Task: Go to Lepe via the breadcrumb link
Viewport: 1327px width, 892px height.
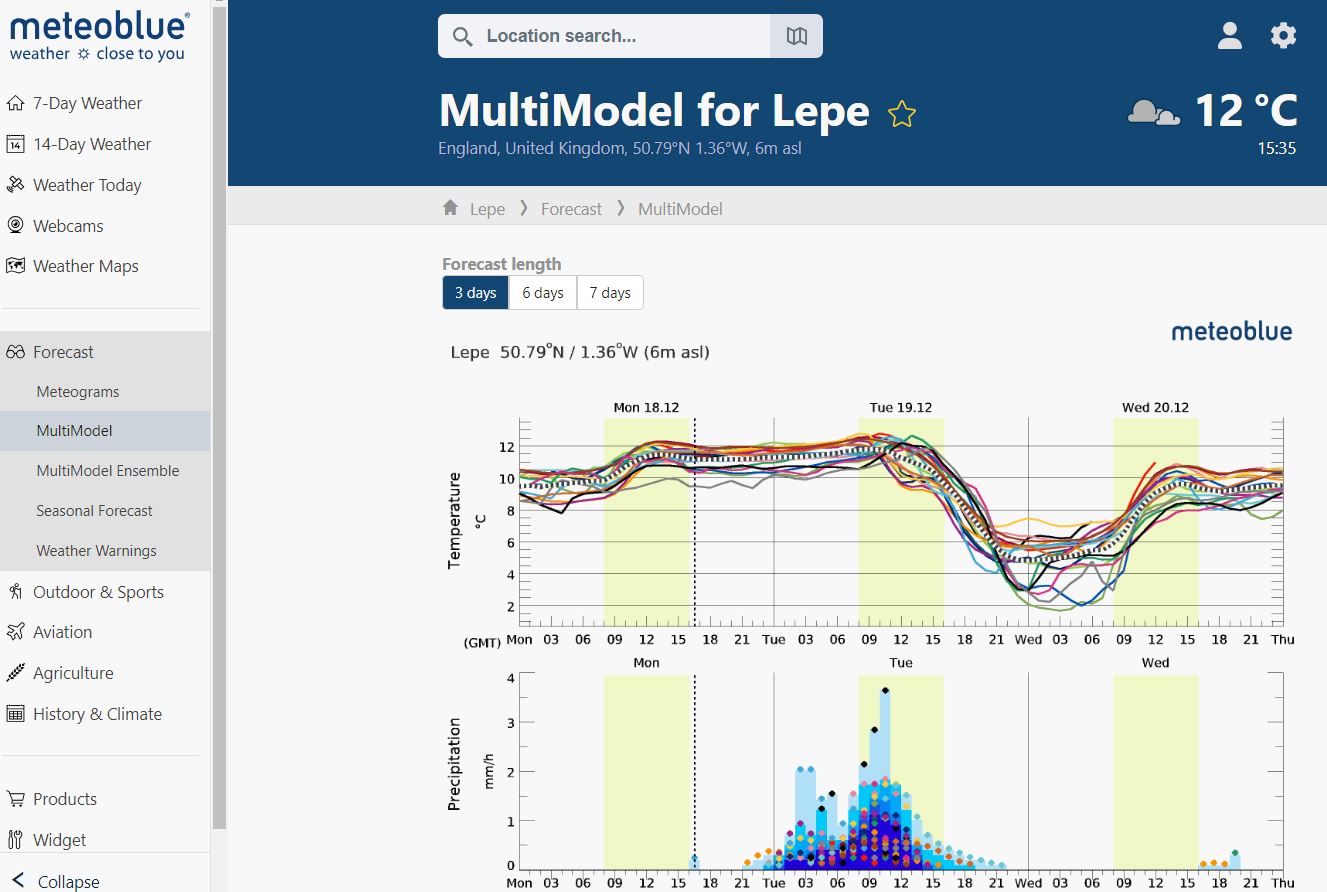Action: pyautogui.click(x=488, y=208)
